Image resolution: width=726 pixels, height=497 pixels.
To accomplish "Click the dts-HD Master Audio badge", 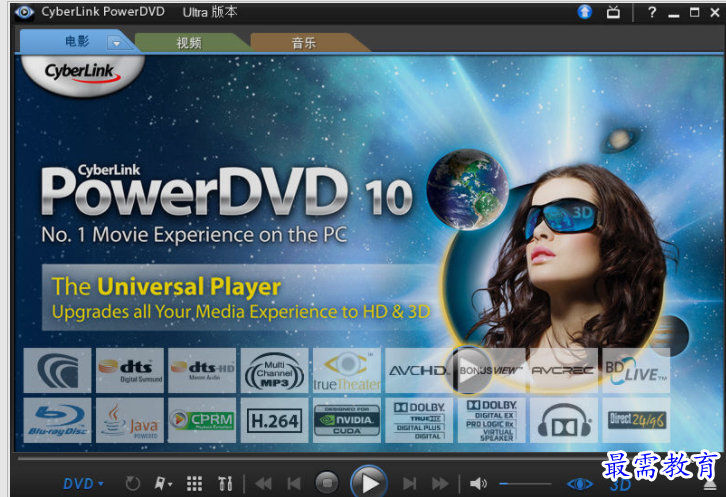I will 202,371.
